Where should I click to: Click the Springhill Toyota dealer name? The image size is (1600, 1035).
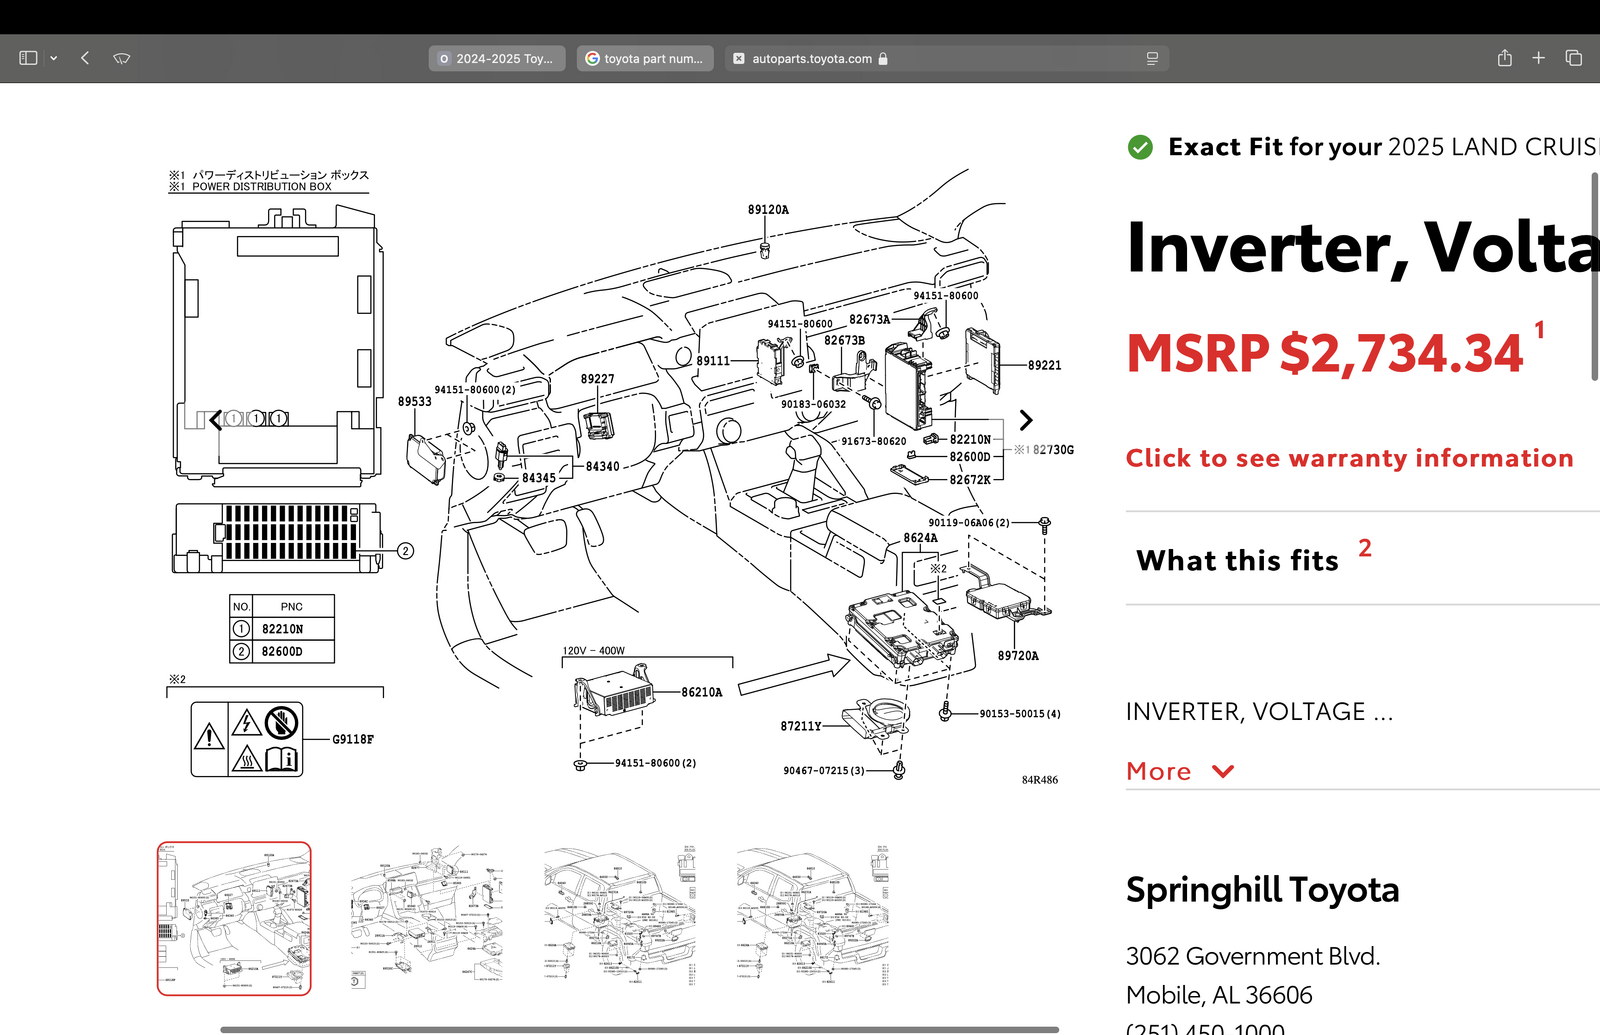(x=1262, y=889)
